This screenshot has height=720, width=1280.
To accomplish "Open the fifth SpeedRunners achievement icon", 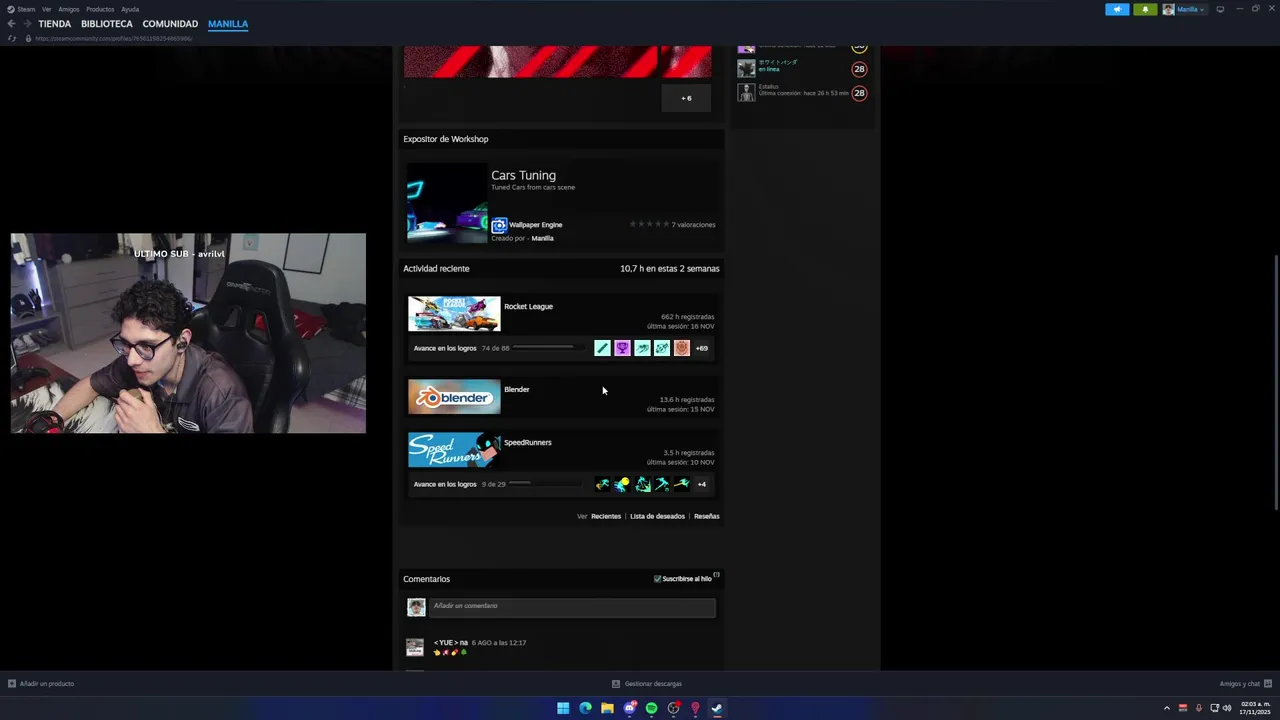I will 682,484.
